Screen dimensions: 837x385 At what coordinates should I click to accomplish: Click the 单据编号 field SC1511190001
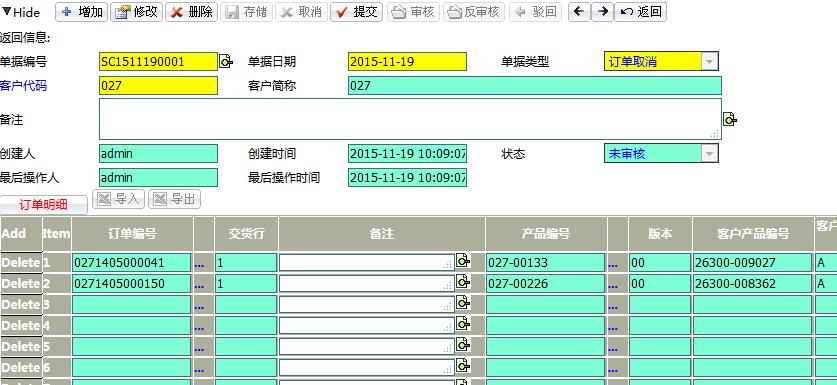pyautogui.click(x=159, y=61)
